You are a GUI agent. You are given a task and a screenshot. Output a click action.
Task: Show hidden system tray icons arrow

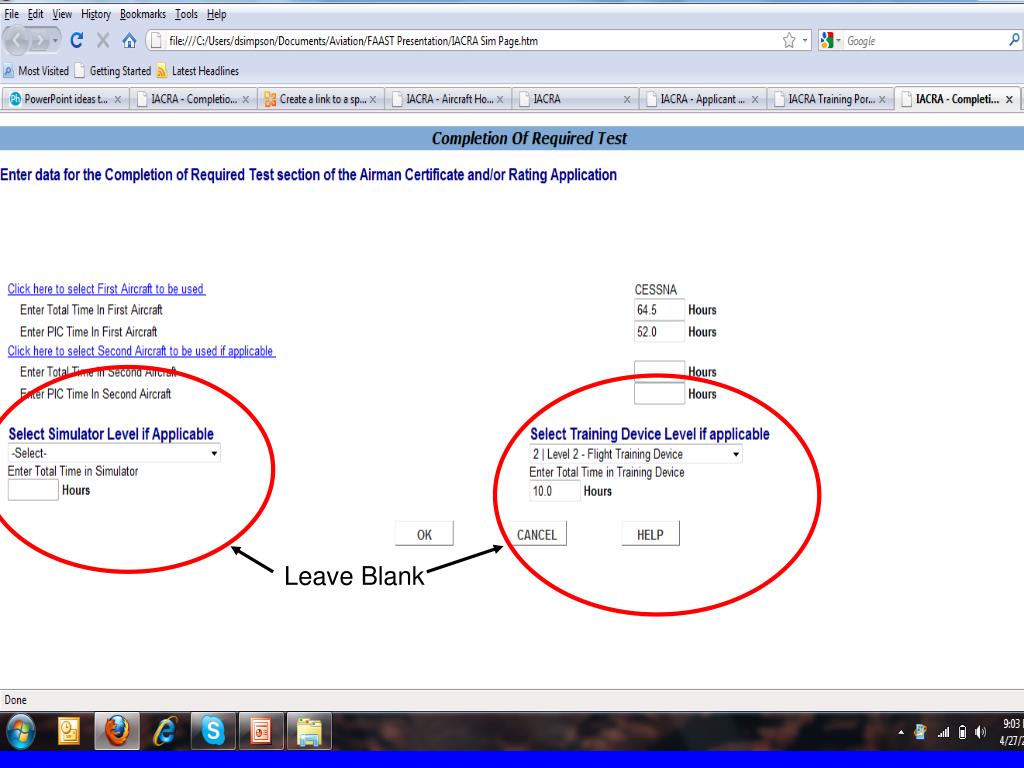coord(901,732)
